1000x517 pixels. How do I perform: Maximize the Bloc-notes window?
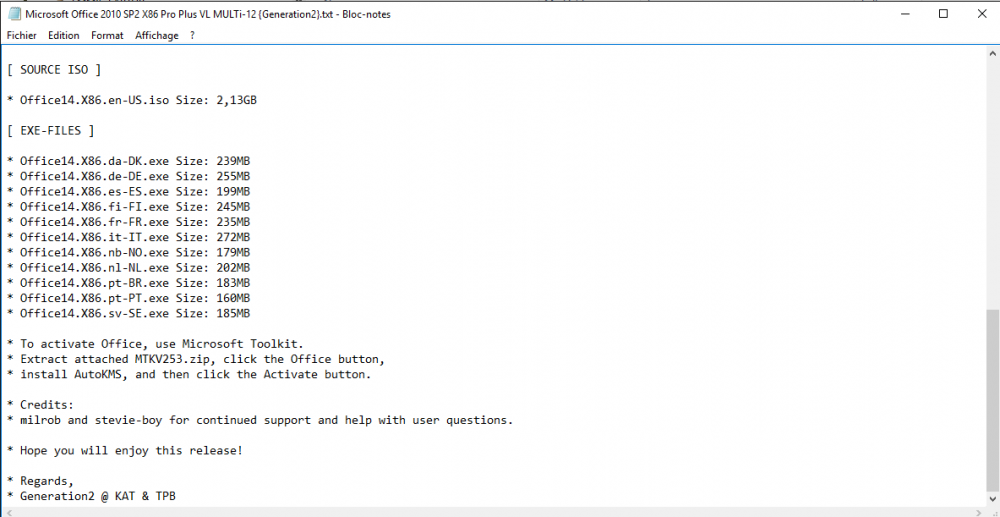point(943,14)
